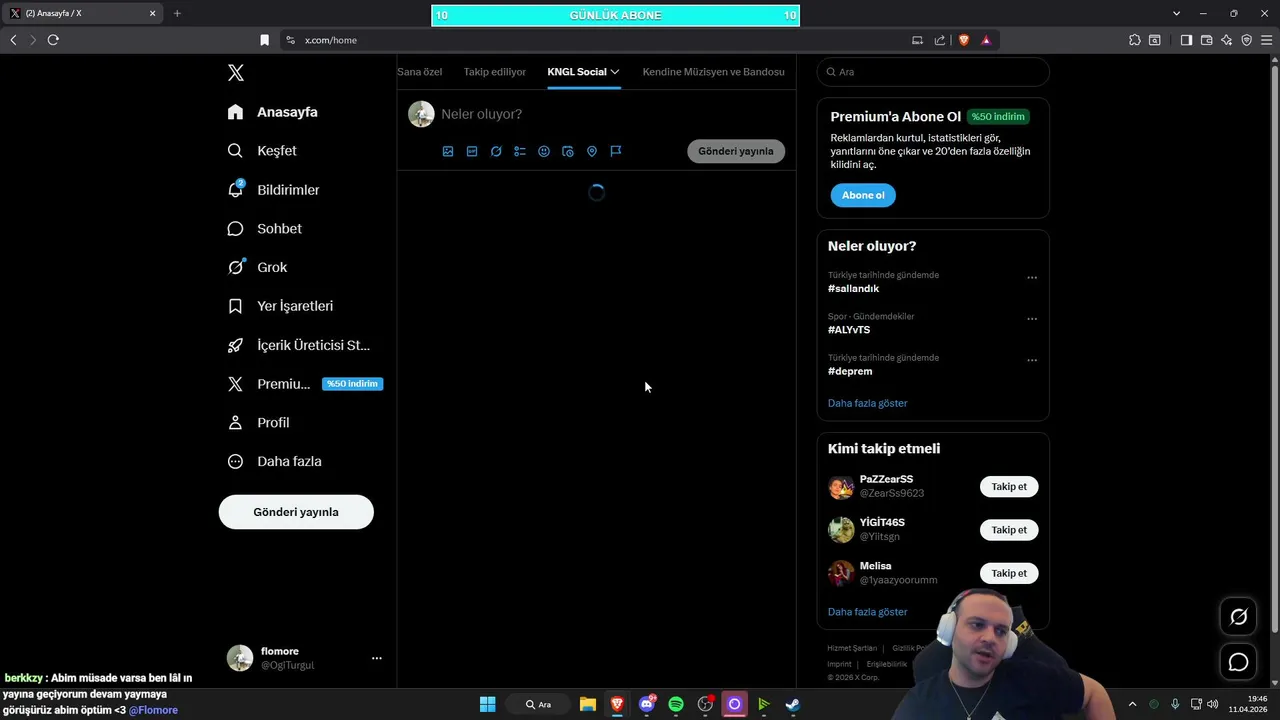Open options for the #ALYvTS trend

pyautogui.click(x=1032, y=319)
